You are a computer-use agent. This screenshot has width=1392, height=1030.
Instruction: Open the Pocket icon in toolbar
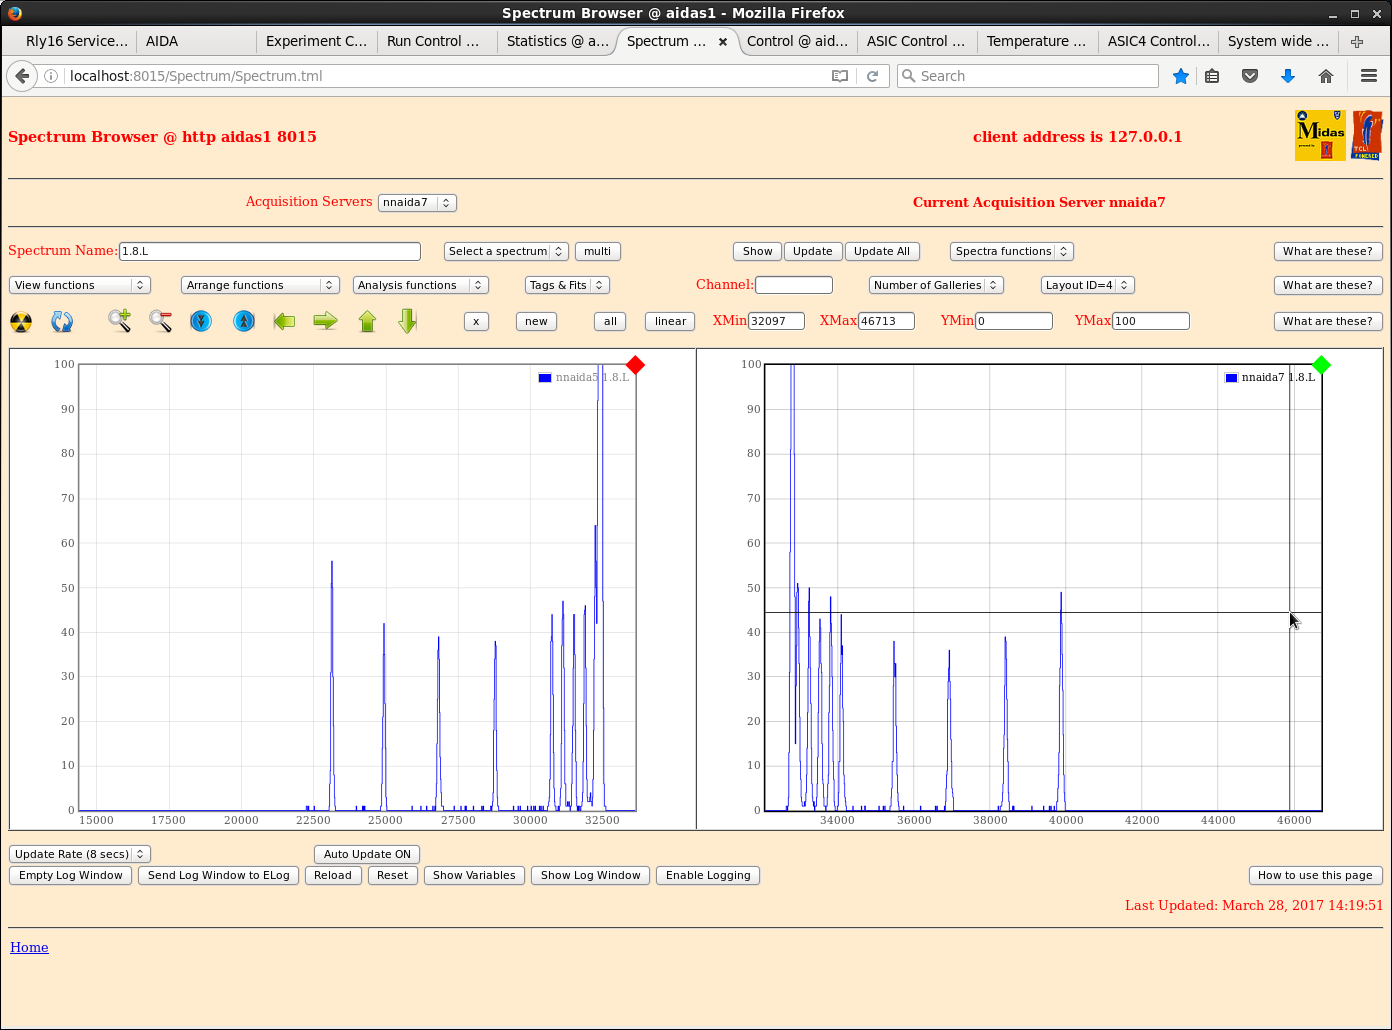(1250, 76)
